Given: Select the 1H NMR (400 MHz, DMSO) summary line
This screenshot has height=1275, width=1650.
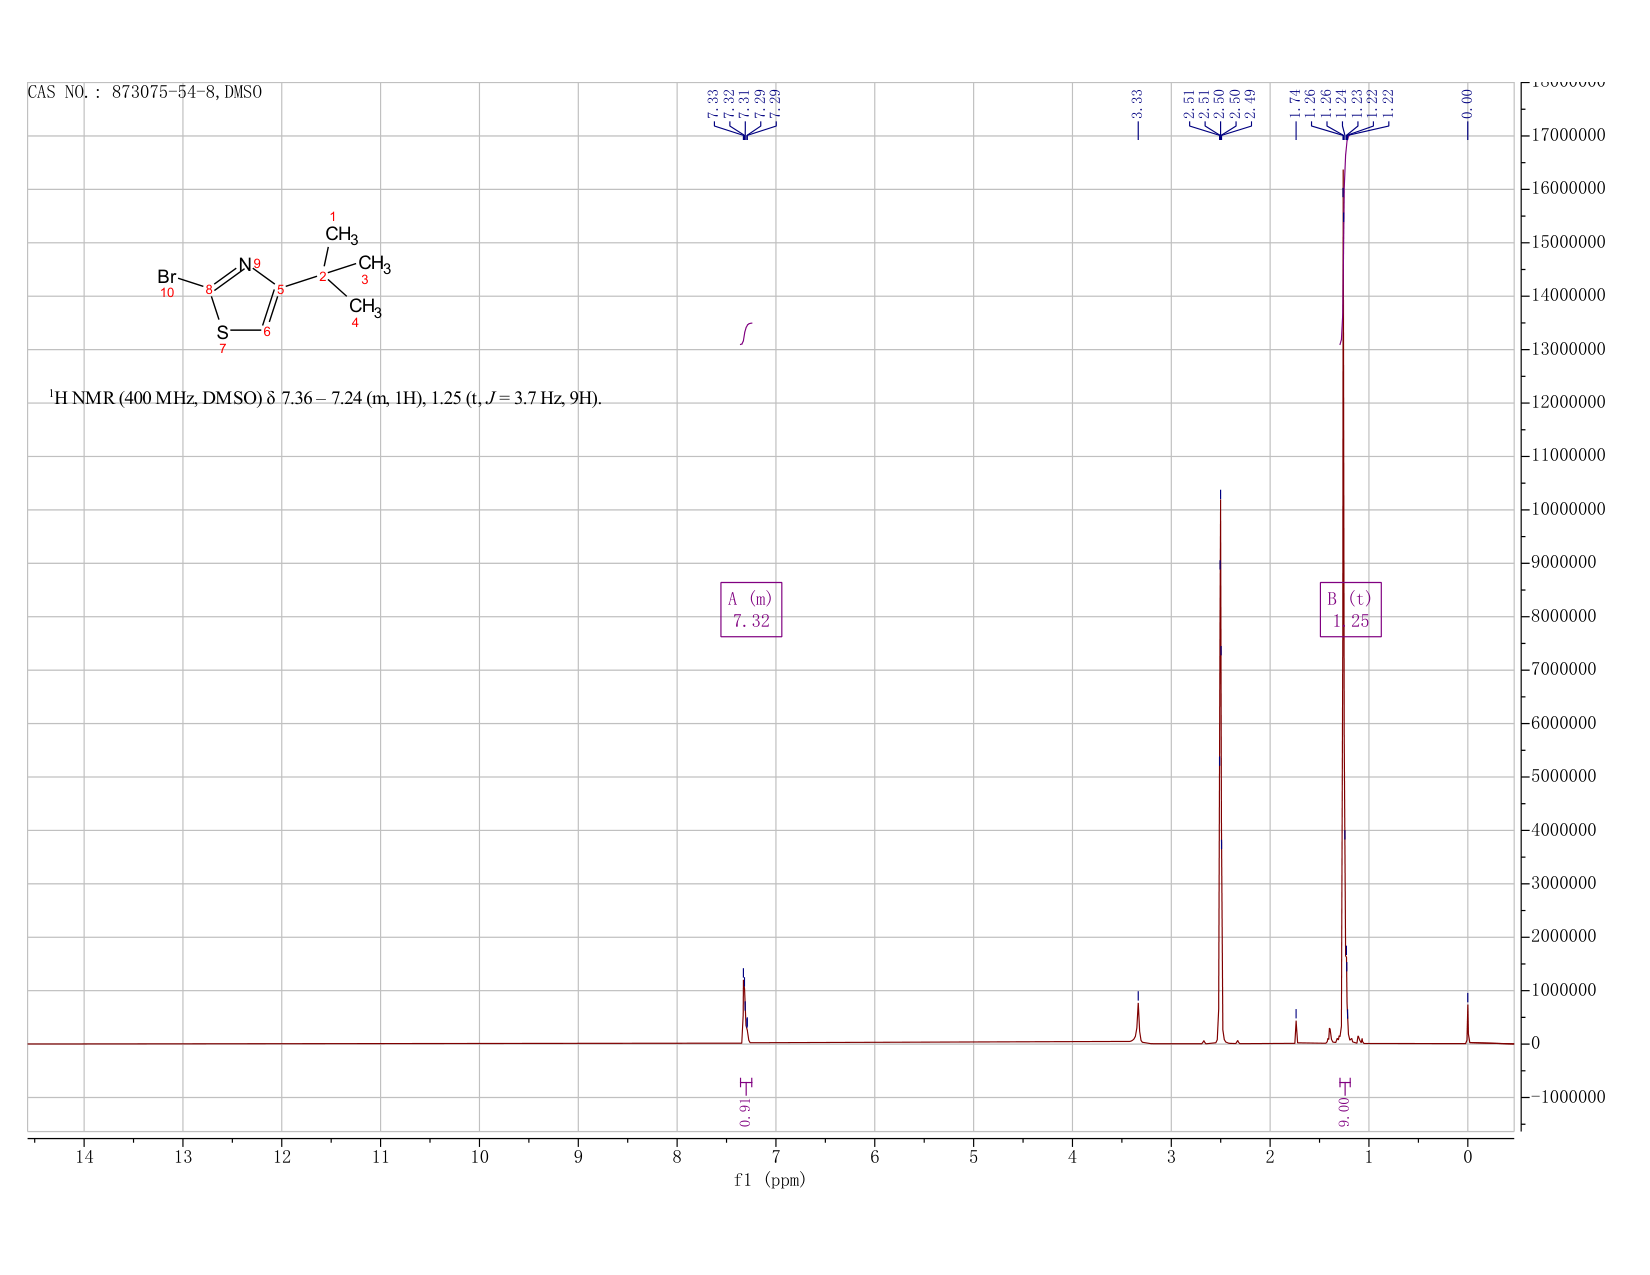Looking at the screenshot, I should (325, 398).
